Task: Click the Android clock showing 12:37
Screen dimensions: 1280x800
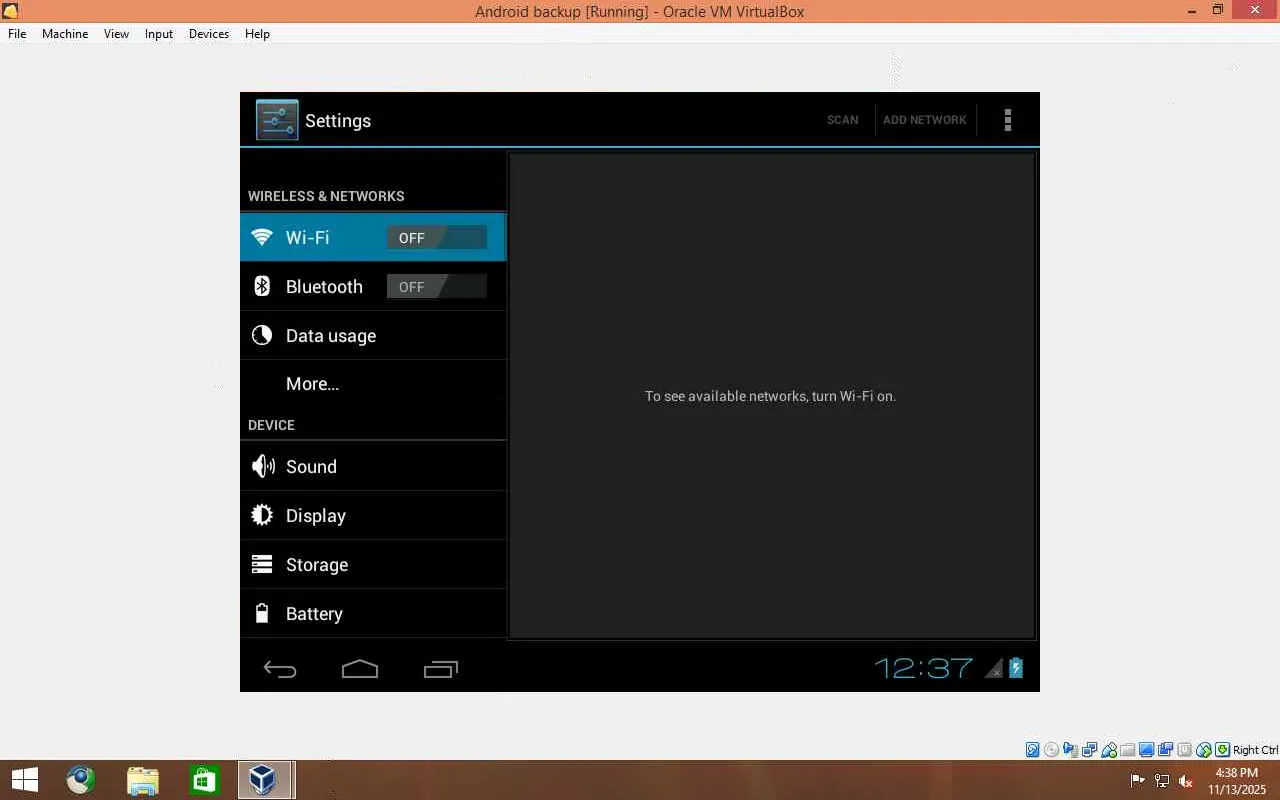Action: tap(924, 668)
